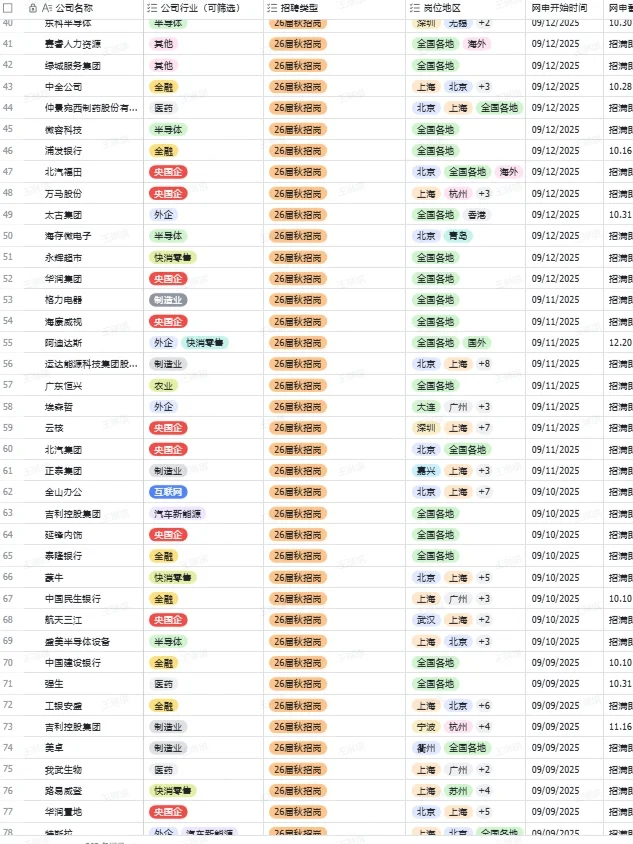Click company name 盛美半导体设备
Image resolution: width=633 pixels, height=844 pixels.
click(x=78, y=642)
